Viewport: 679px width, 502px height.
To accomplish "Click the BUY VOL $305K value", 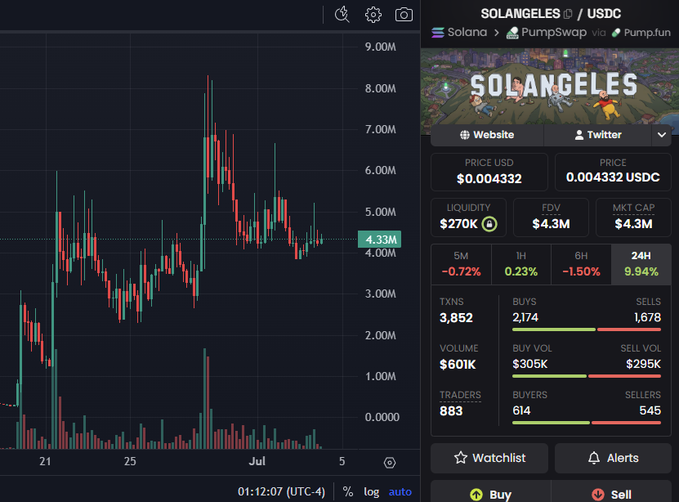I will click(530, 364).
